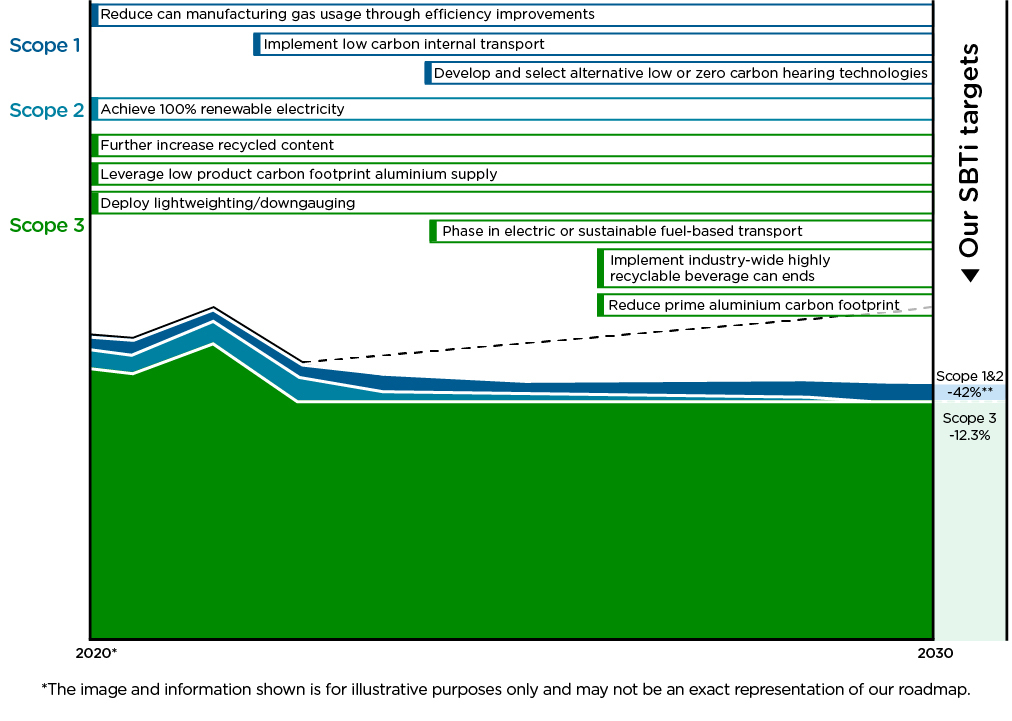
Task: Click the black triangle arrow below SBTi targets
Action: (969, 276)
